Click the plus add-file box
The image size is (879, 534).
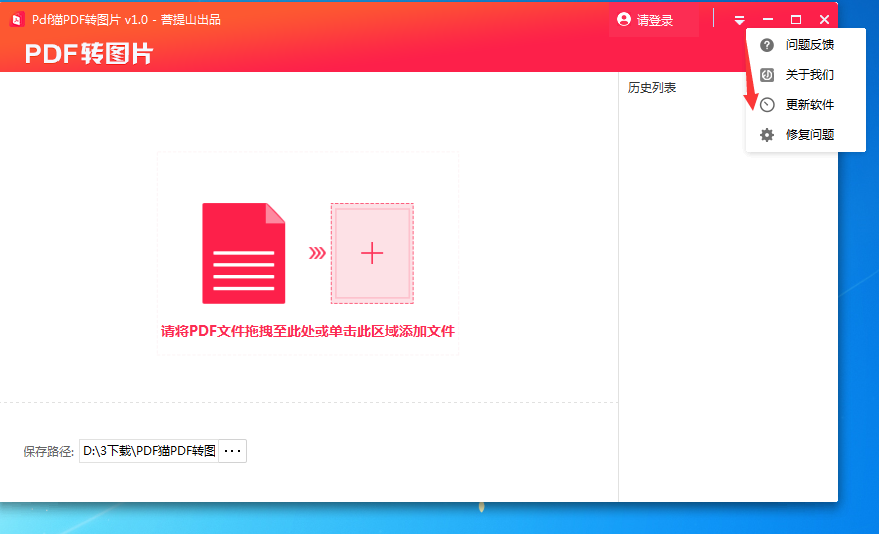coord(372,253)
